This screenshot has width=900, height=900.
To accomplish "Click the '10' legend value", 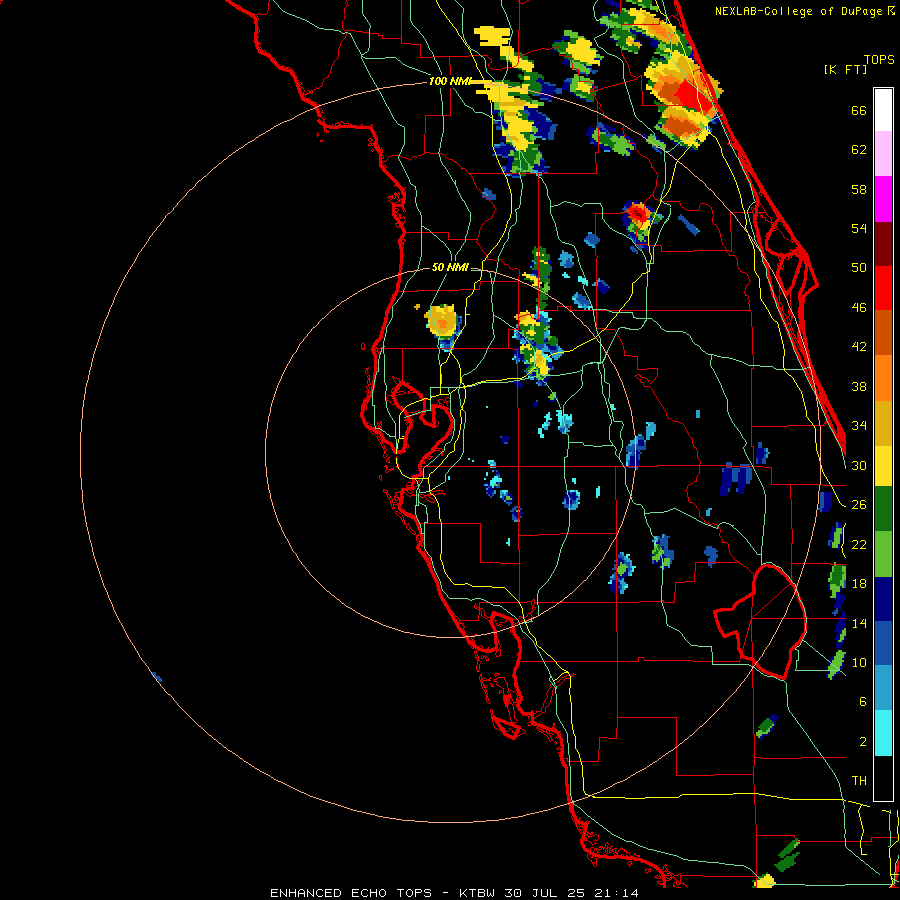I will tap(859, 662).
